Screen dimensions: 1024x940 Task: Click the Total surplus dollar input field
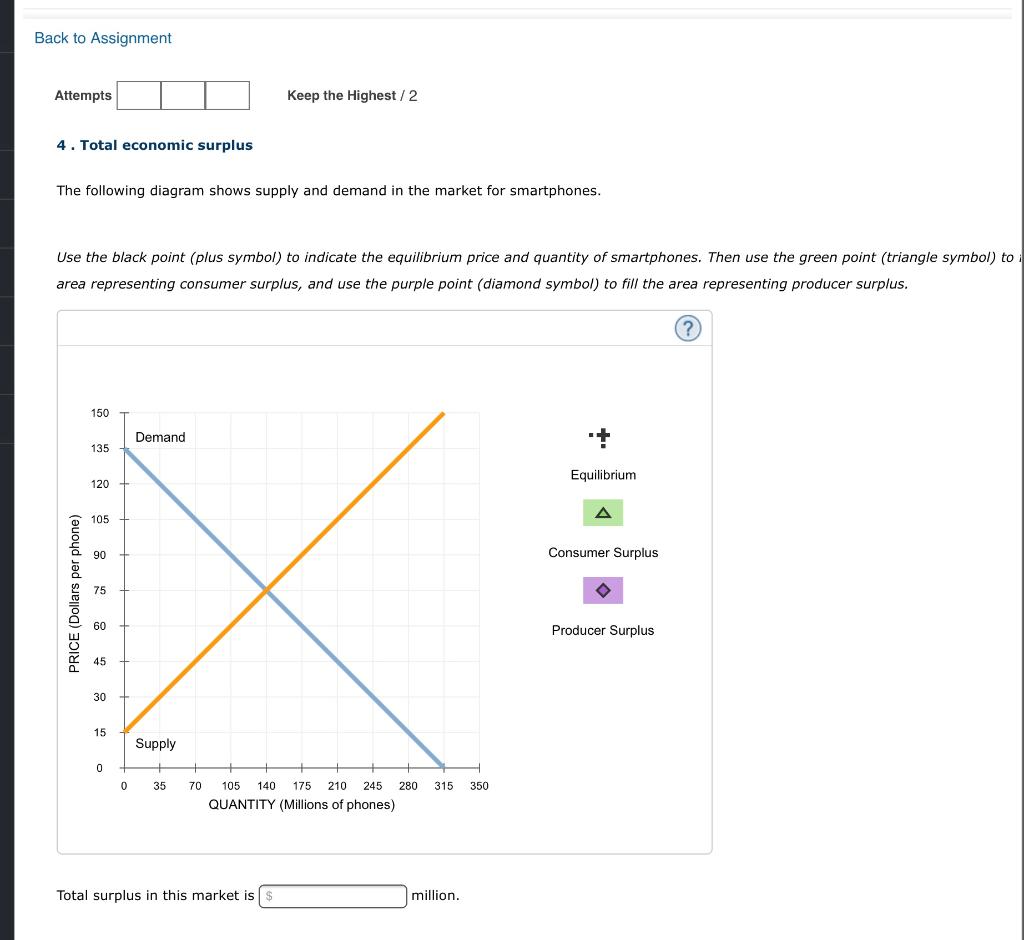[x=332, y=895]
